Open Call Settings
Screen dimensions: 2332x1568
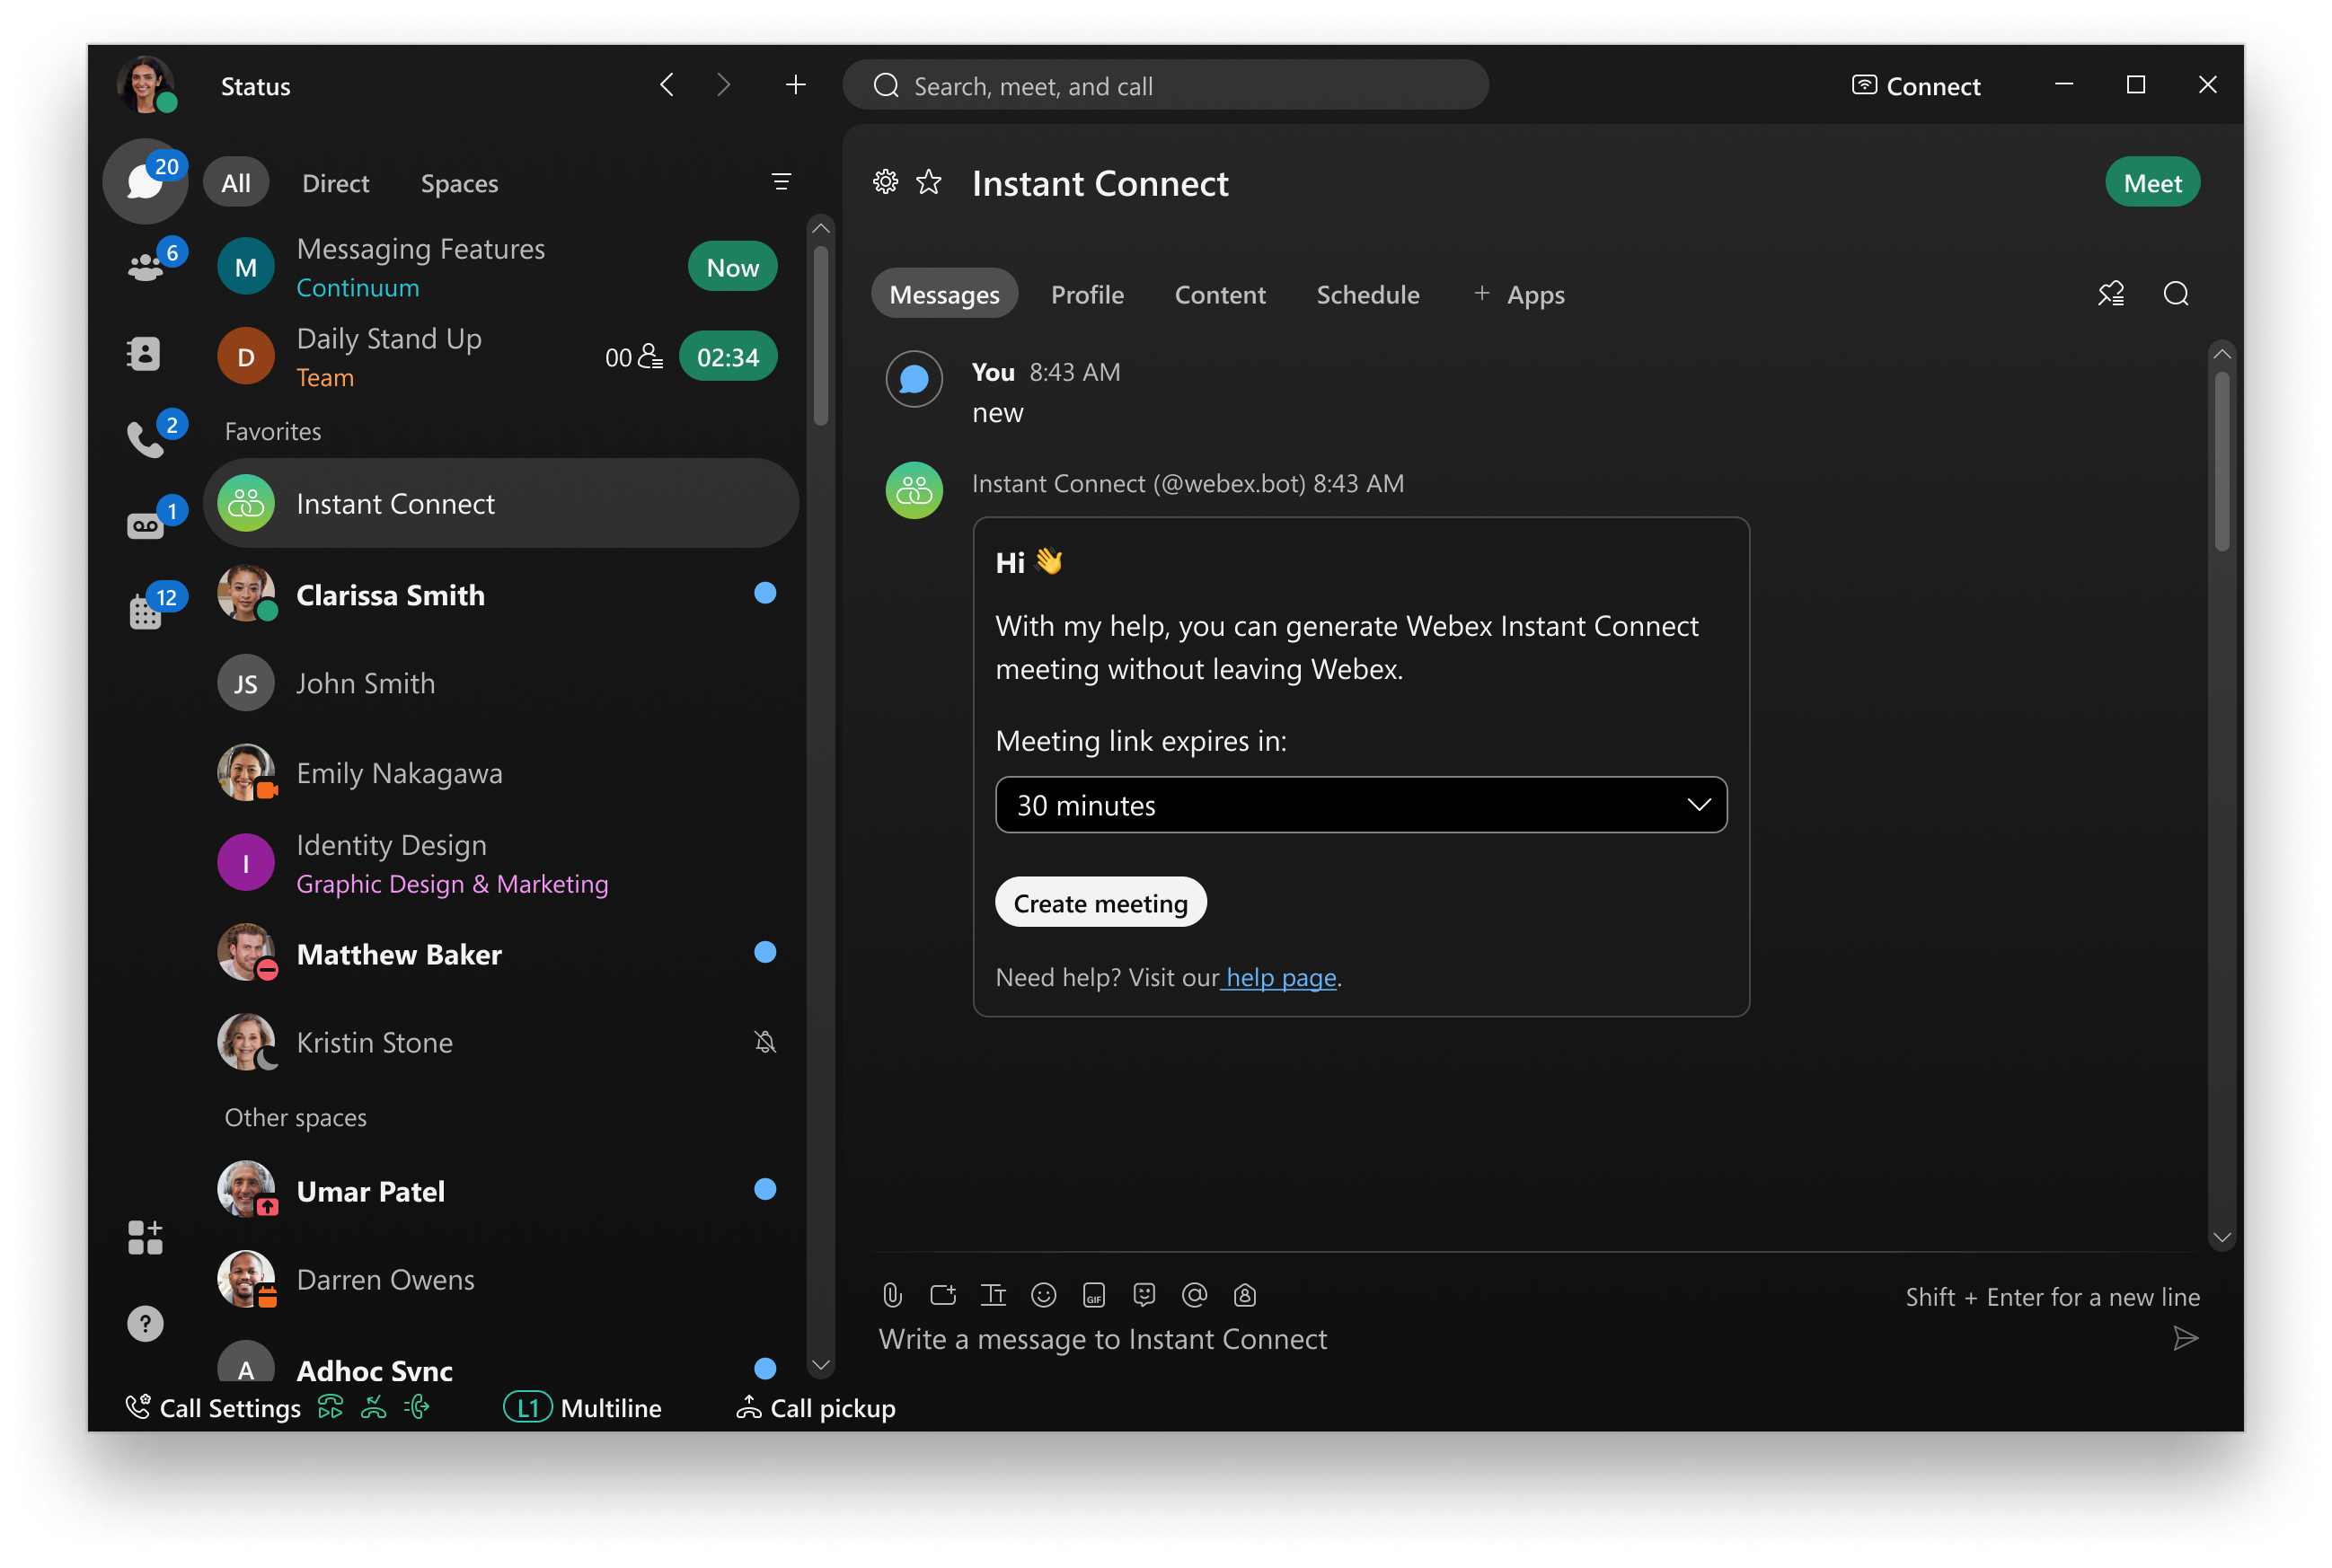point(213,1407)
